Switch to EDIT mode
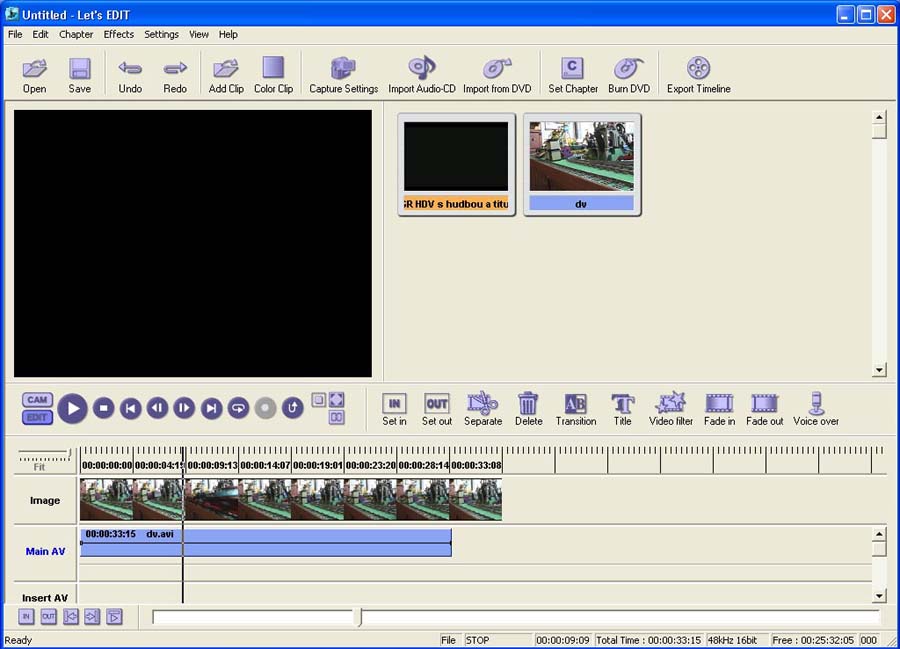This screenshot has height=649, width=900. pyautogui.click(x=37, y=416)
